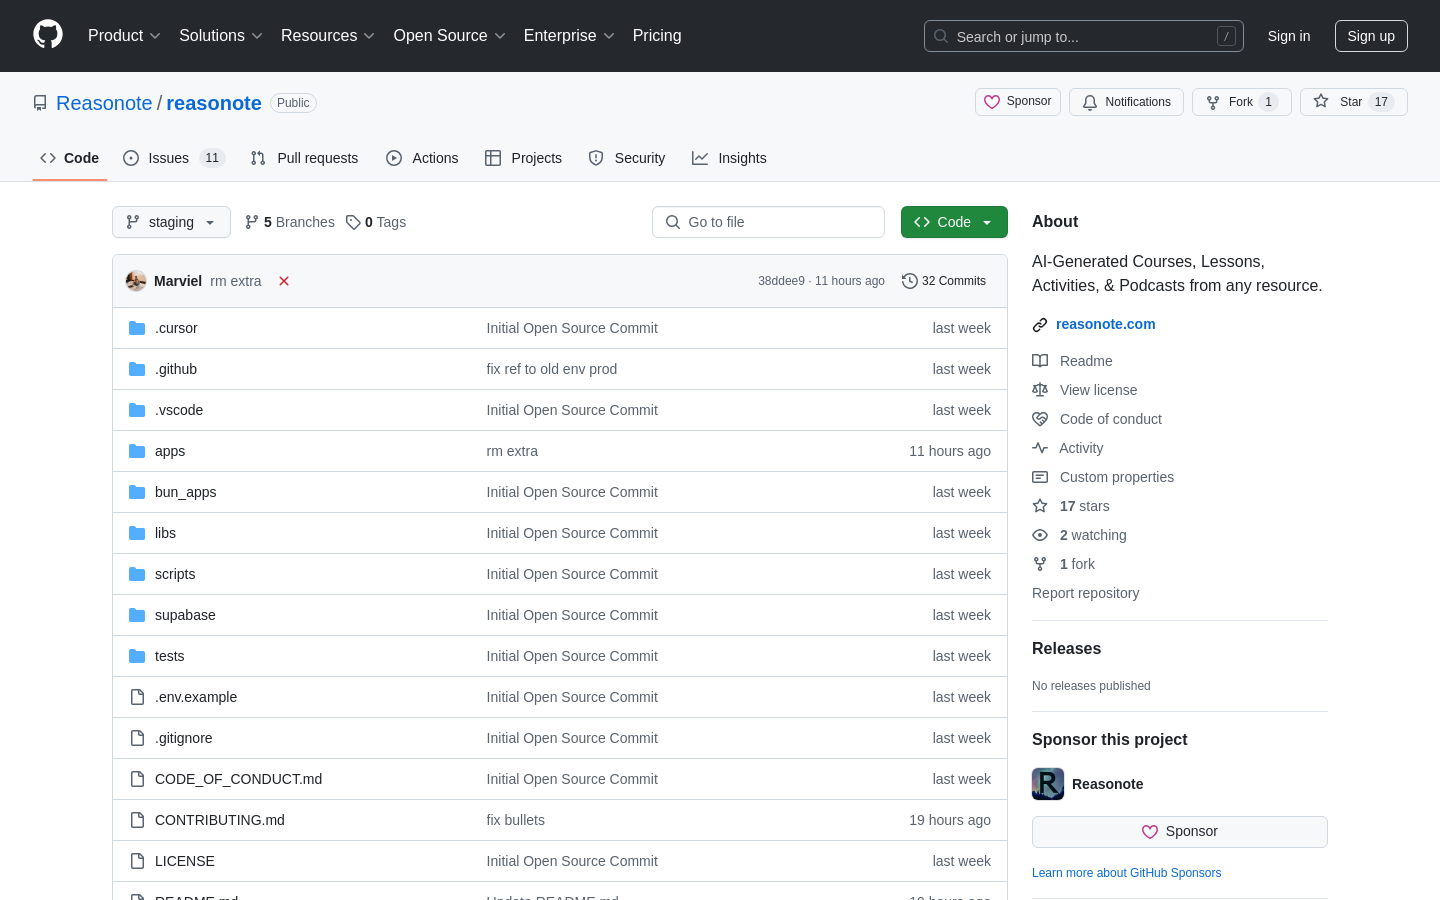This screenshot has height=900, width=1440.
Task: Click the Sponsor button in the header
Action: click(1018, 102)
